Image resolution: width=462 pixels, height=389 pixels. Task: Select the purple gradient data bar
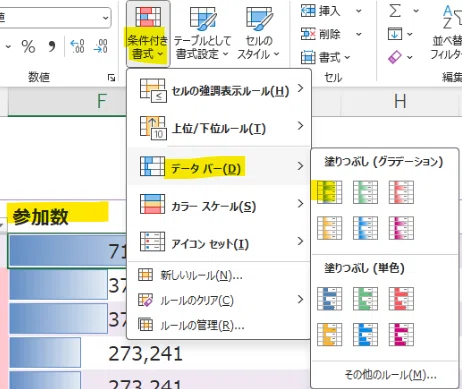coord(401,228)
